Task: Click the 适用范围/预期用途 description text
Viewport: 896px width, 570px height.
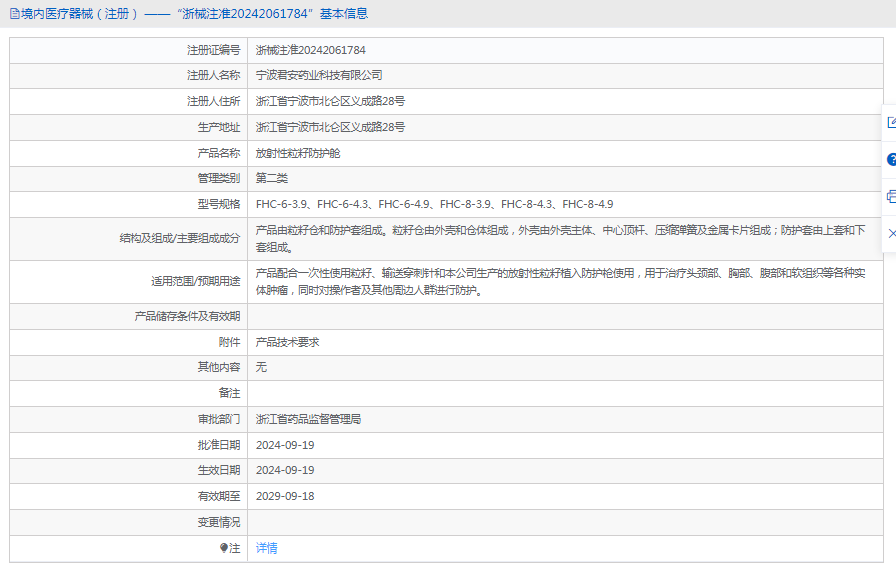Action: pyautogui.click(x=561, y=282)
